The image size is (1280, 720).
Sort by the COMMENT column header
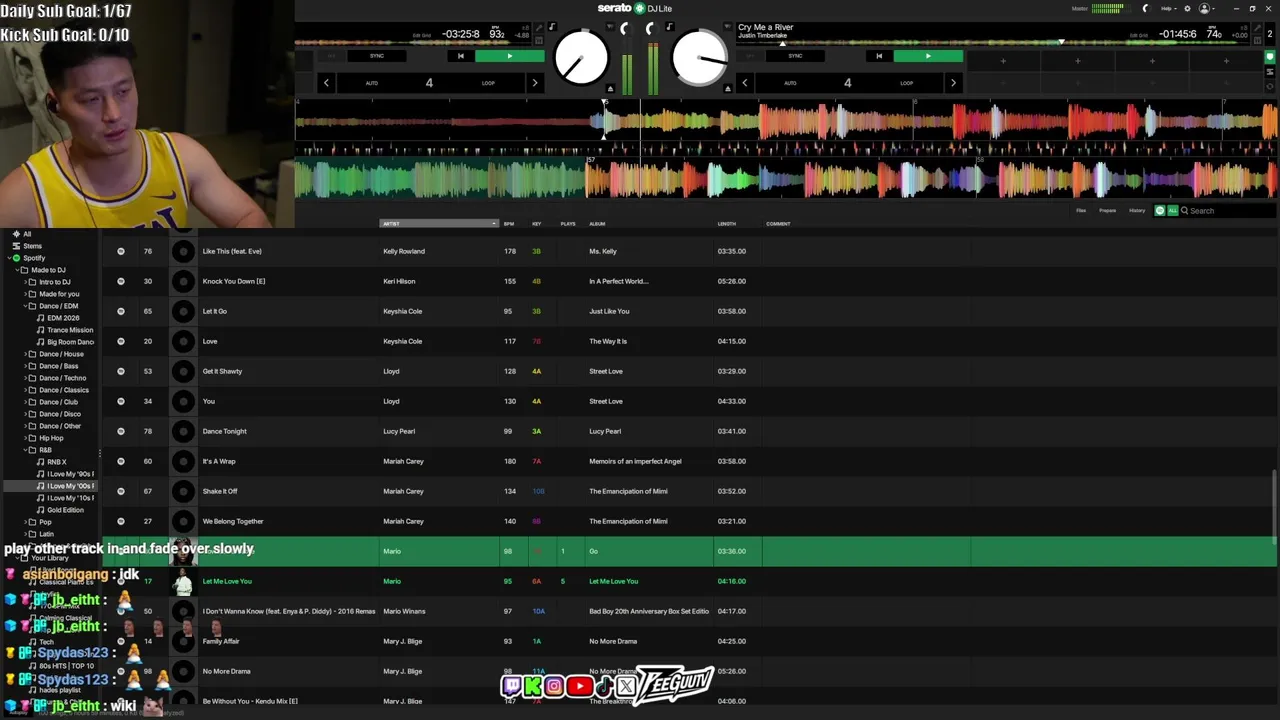click(x=778, y=224)
